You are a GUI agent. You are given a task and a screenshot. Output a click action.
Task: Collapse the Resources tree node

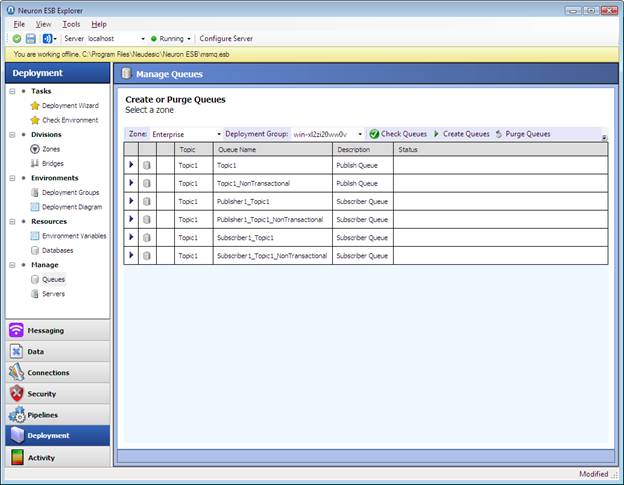coord(12,221)
